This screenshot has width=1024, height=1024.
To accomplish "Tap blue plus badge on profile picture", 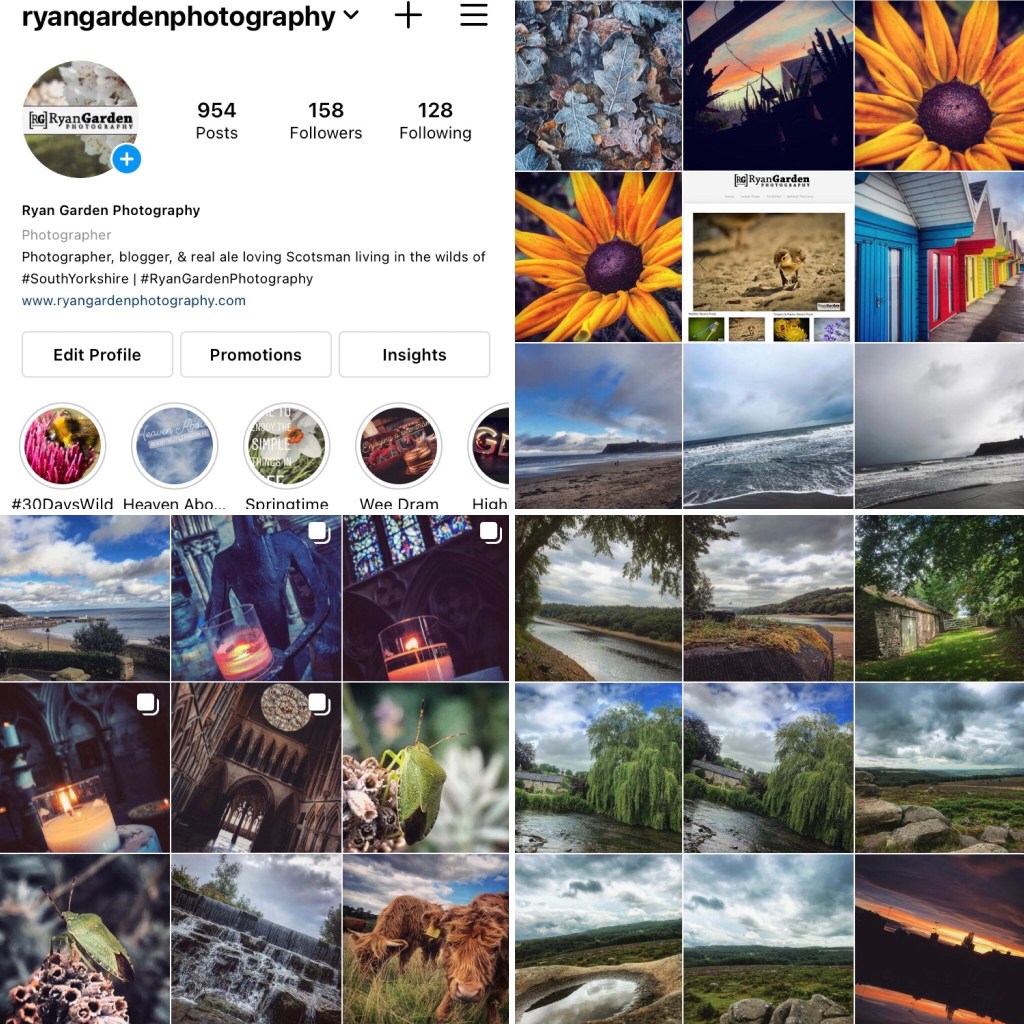I will (x=127, y=159).
